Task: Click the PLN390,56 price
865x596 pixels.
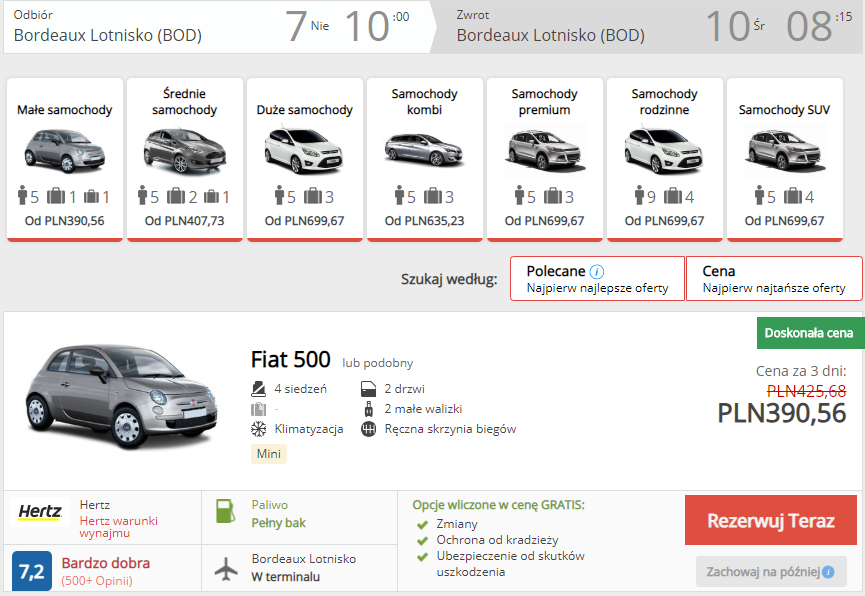Action: 781,413
